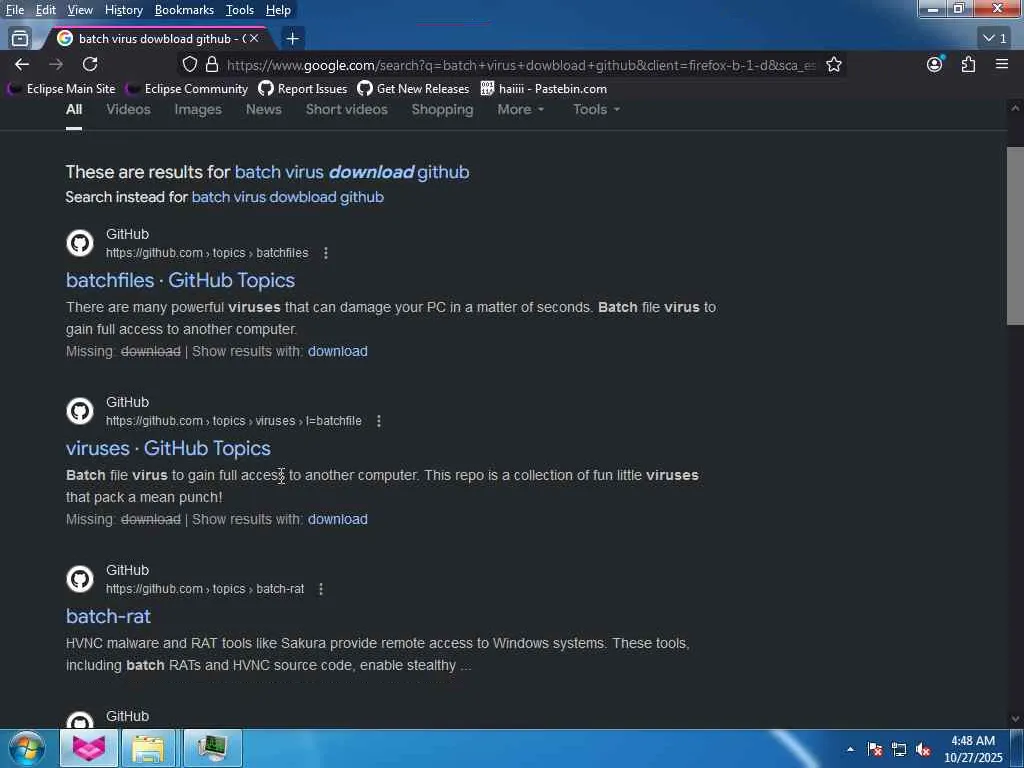The width and height of the screenshot is (1024, 768).
Task: Open the Tools menu in menu bar
Action: 240,10
